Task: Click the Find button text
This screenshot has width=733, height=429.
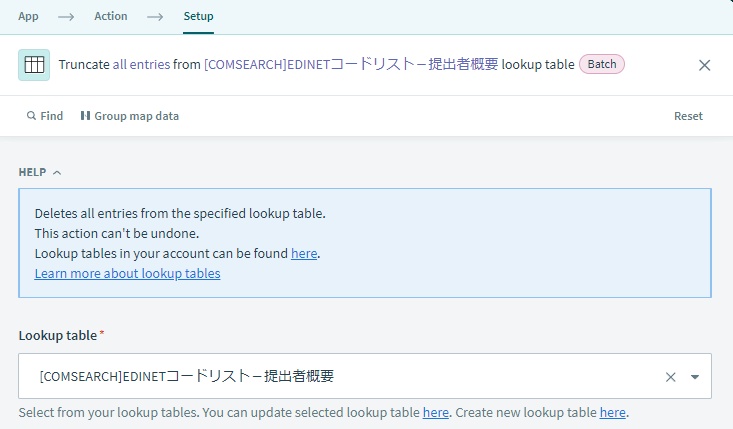Action: click(52, 116)
